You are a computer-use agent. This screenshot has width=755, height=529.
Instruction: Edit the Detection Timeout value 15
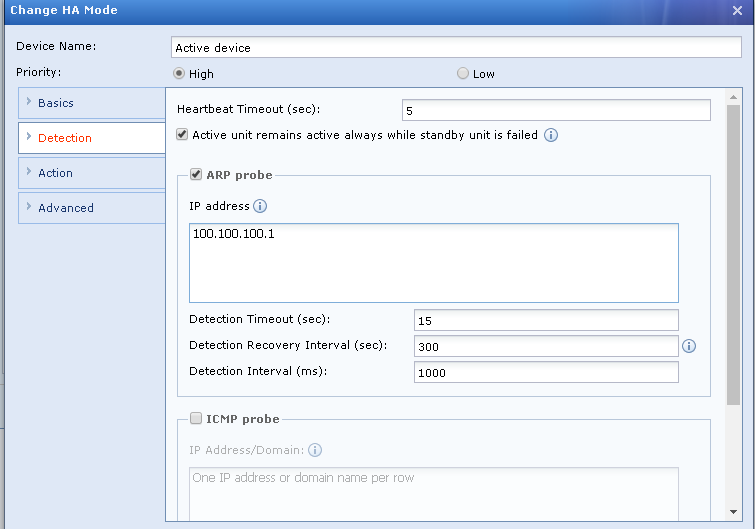click(546, 320)
